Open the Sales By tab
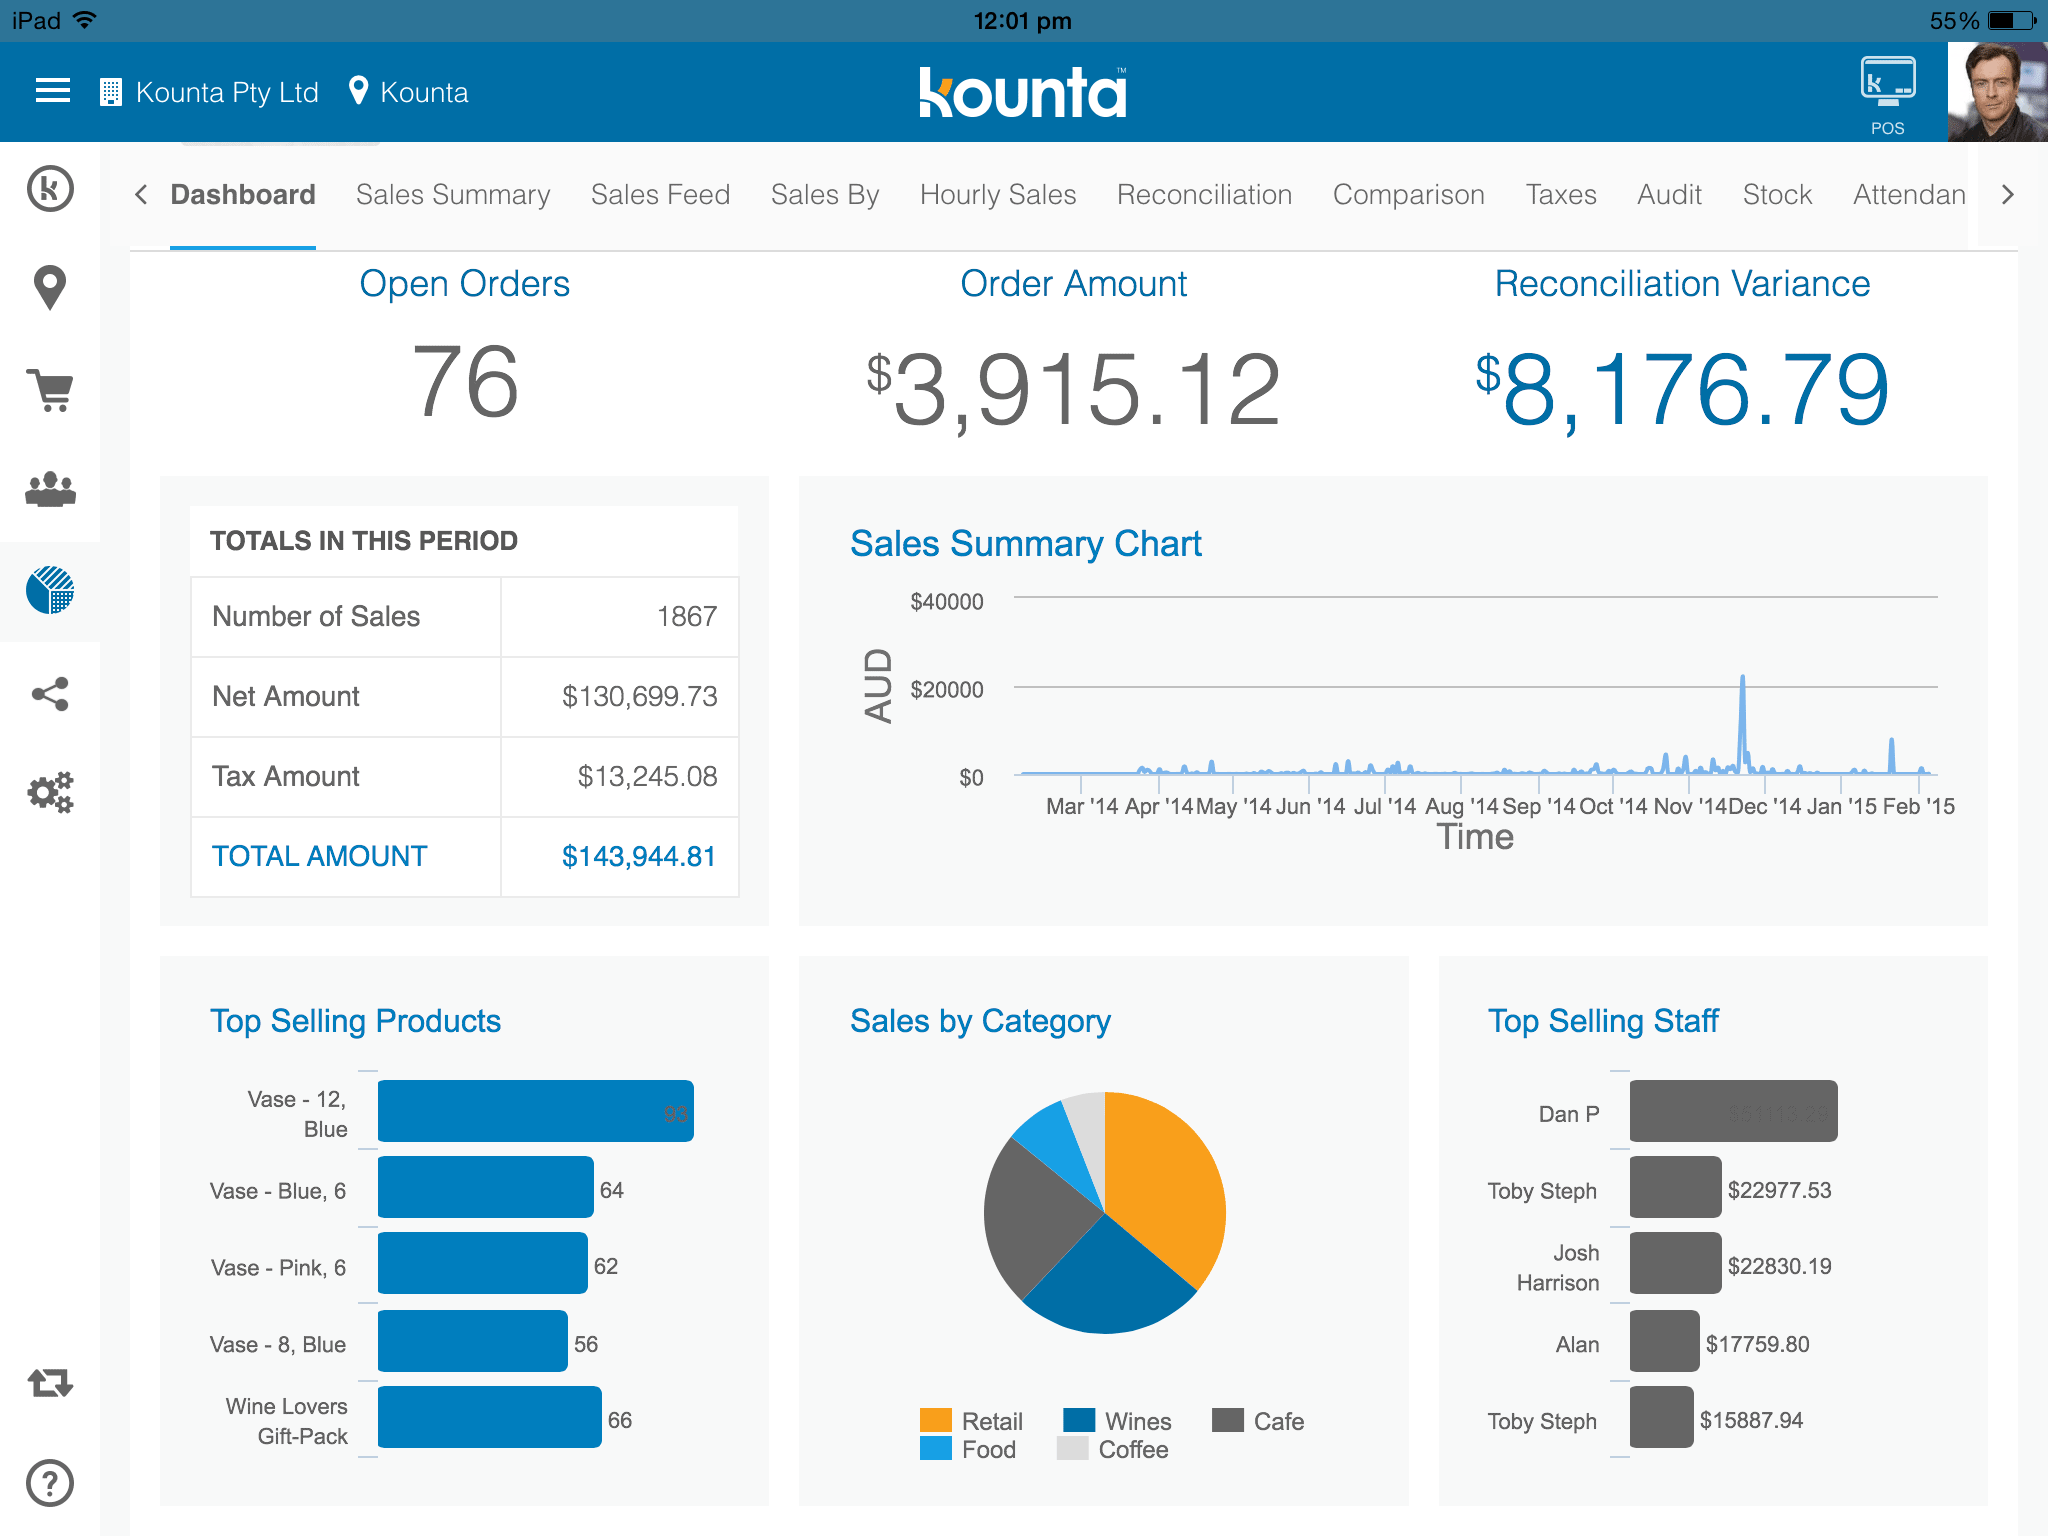 click(825, 195)
